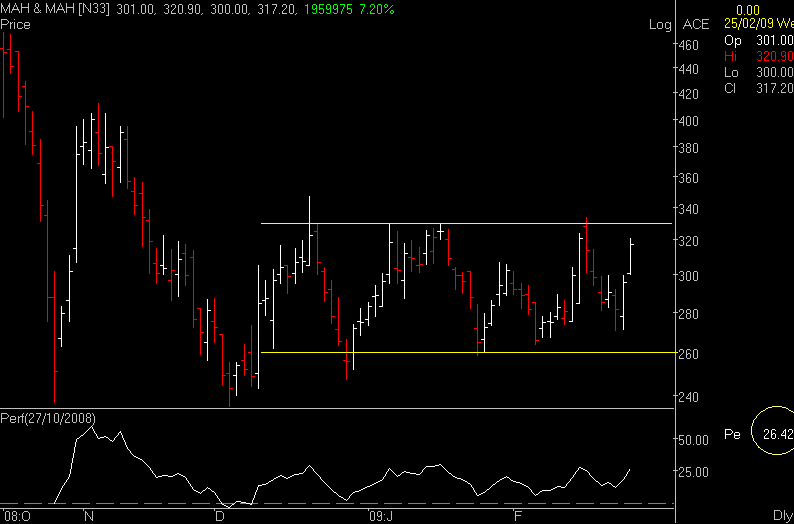Image resolution: width=794 pixels, height=524 pixels.
Task: Click the 50.00 performance axis label
Action: click(693, 439)
